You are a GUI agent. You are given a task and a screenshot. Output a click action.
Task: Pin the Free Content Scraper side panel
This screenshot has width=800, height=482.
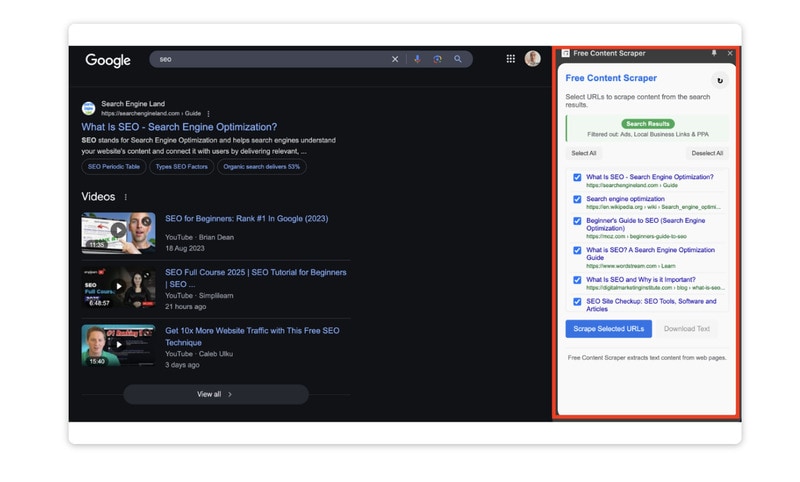point(714,53)
